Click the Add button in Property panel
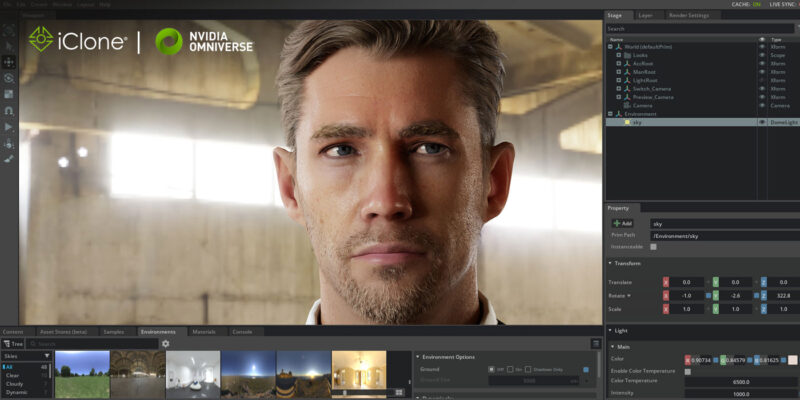The height and width of the screenshot is (400, 800). 622,223
